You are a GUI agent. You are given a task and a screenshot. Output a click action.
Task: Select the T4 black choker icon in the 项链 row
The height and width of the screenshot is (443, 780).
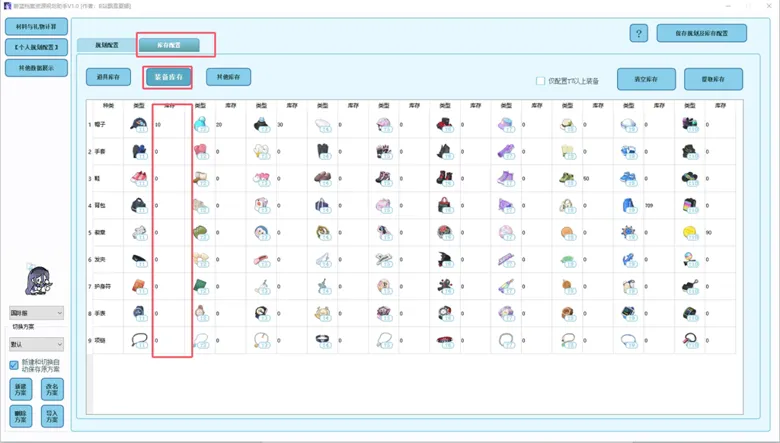[x=323, y=340]
